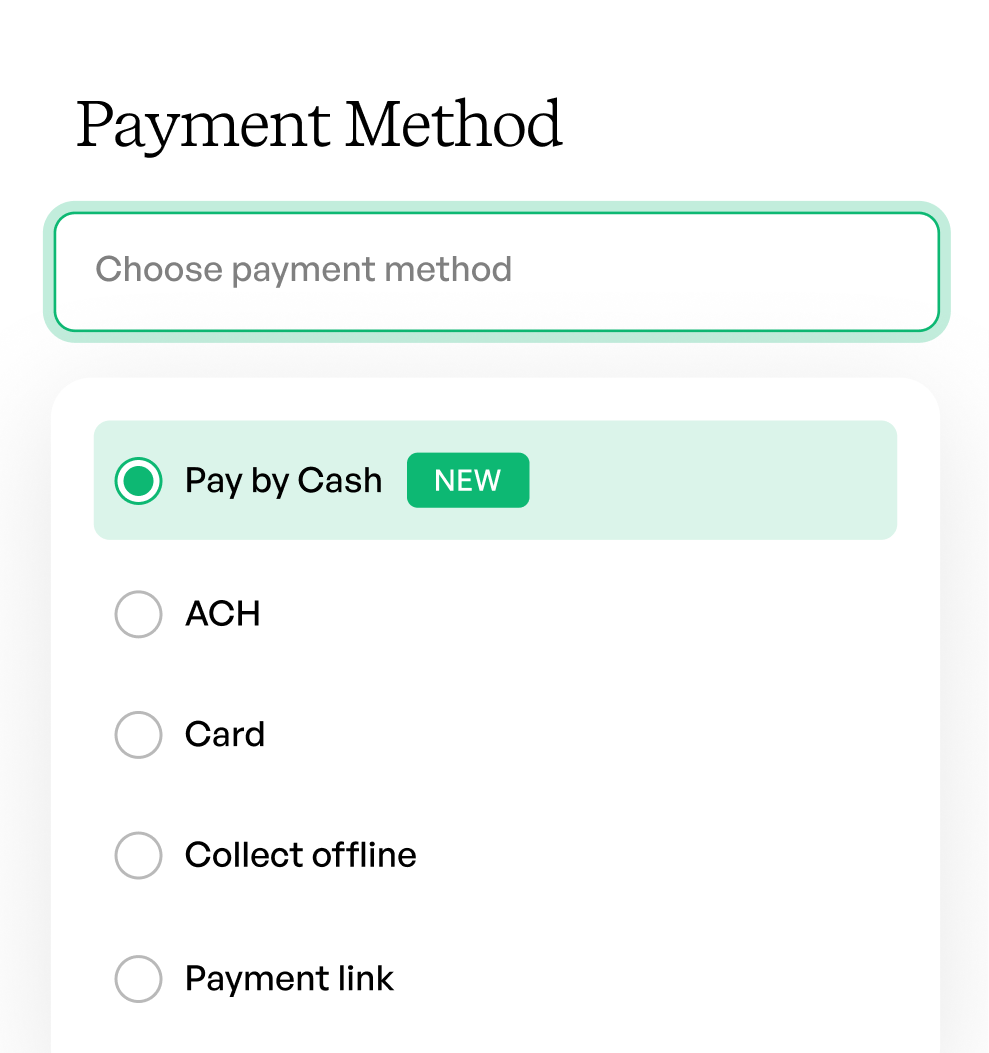Image resolution: width=989 pixels, height=1053 pixels.
Task: Select the Pay by Cash radio button
Action: click(138, 481)
